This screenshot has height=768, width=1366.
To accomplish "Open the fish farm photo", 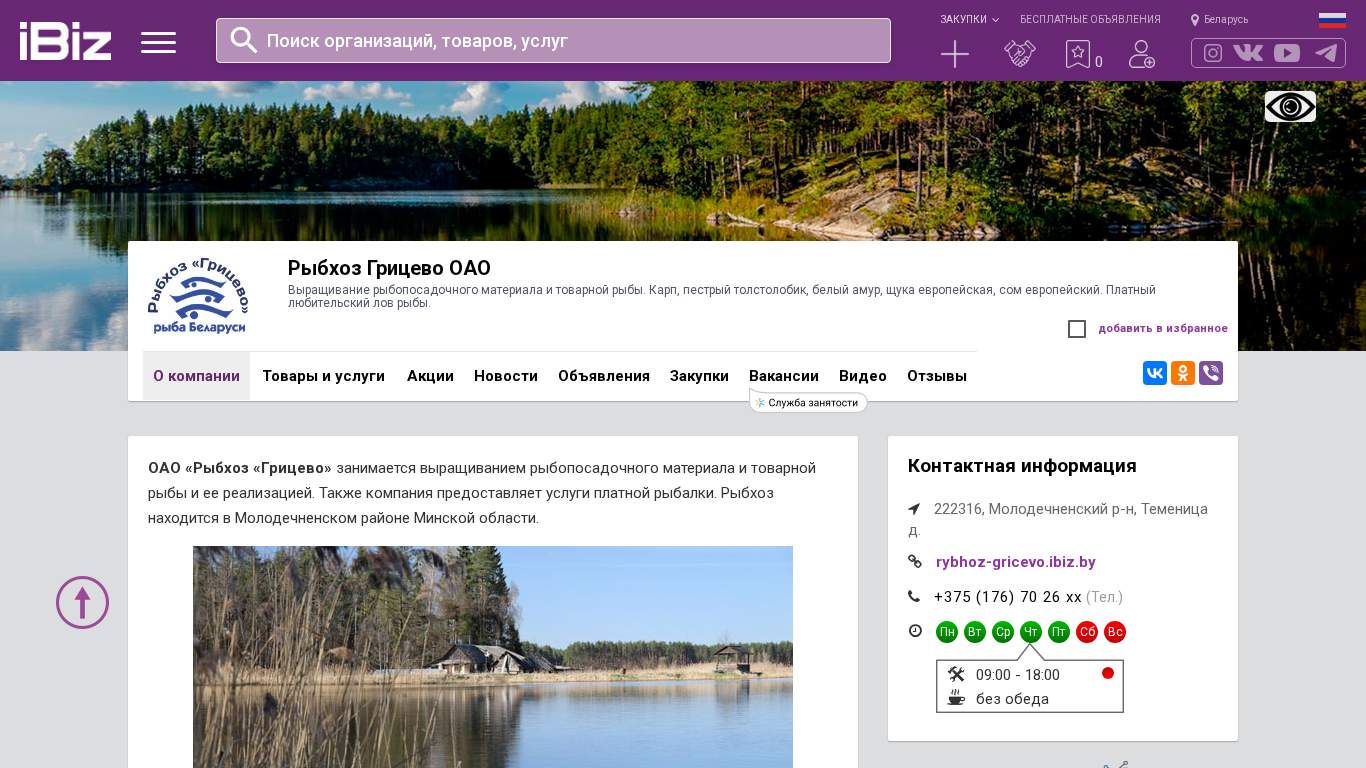I will point(493,657).
